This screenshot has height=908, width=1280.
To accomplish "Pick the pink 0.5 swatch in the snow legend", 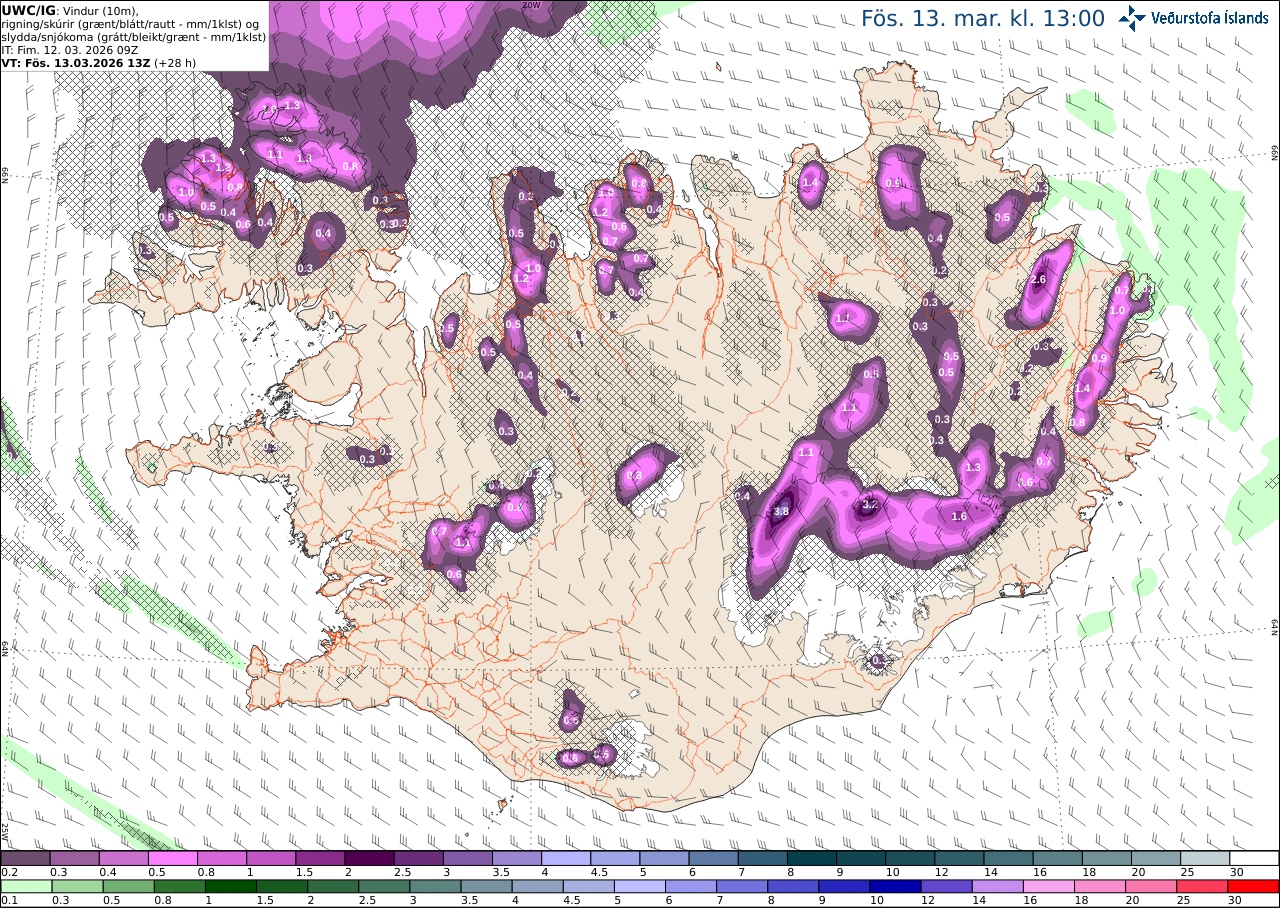I will [173, 858].
